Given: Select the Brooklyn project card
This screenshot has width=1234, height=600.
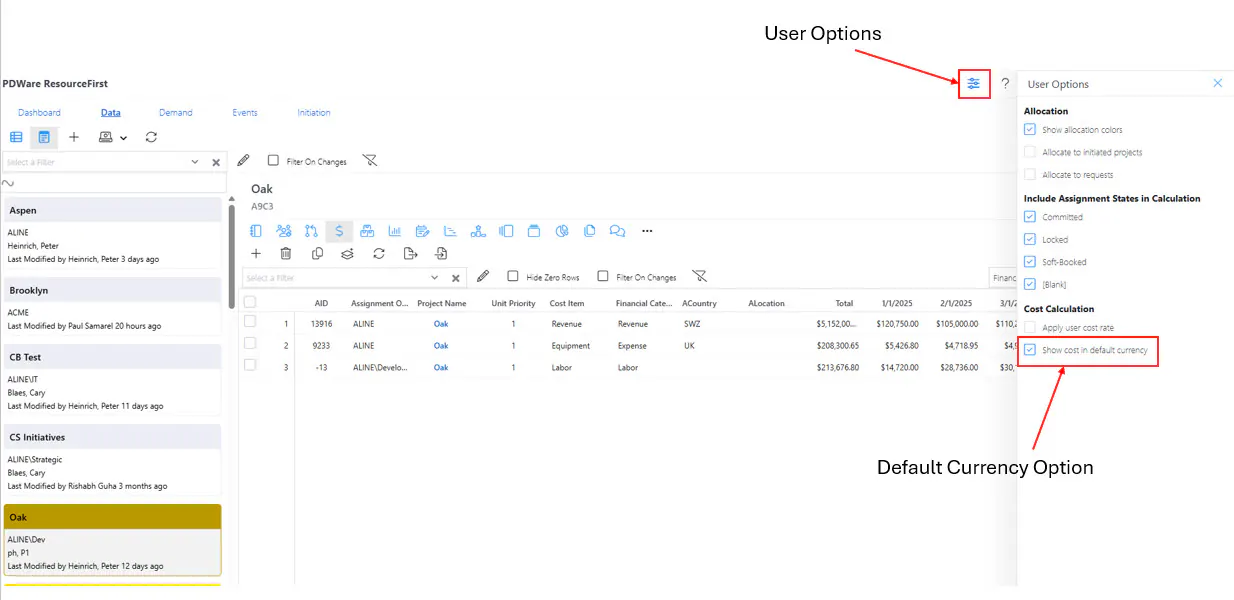Looking at the screenshot, I should click(x=112, y=306).
